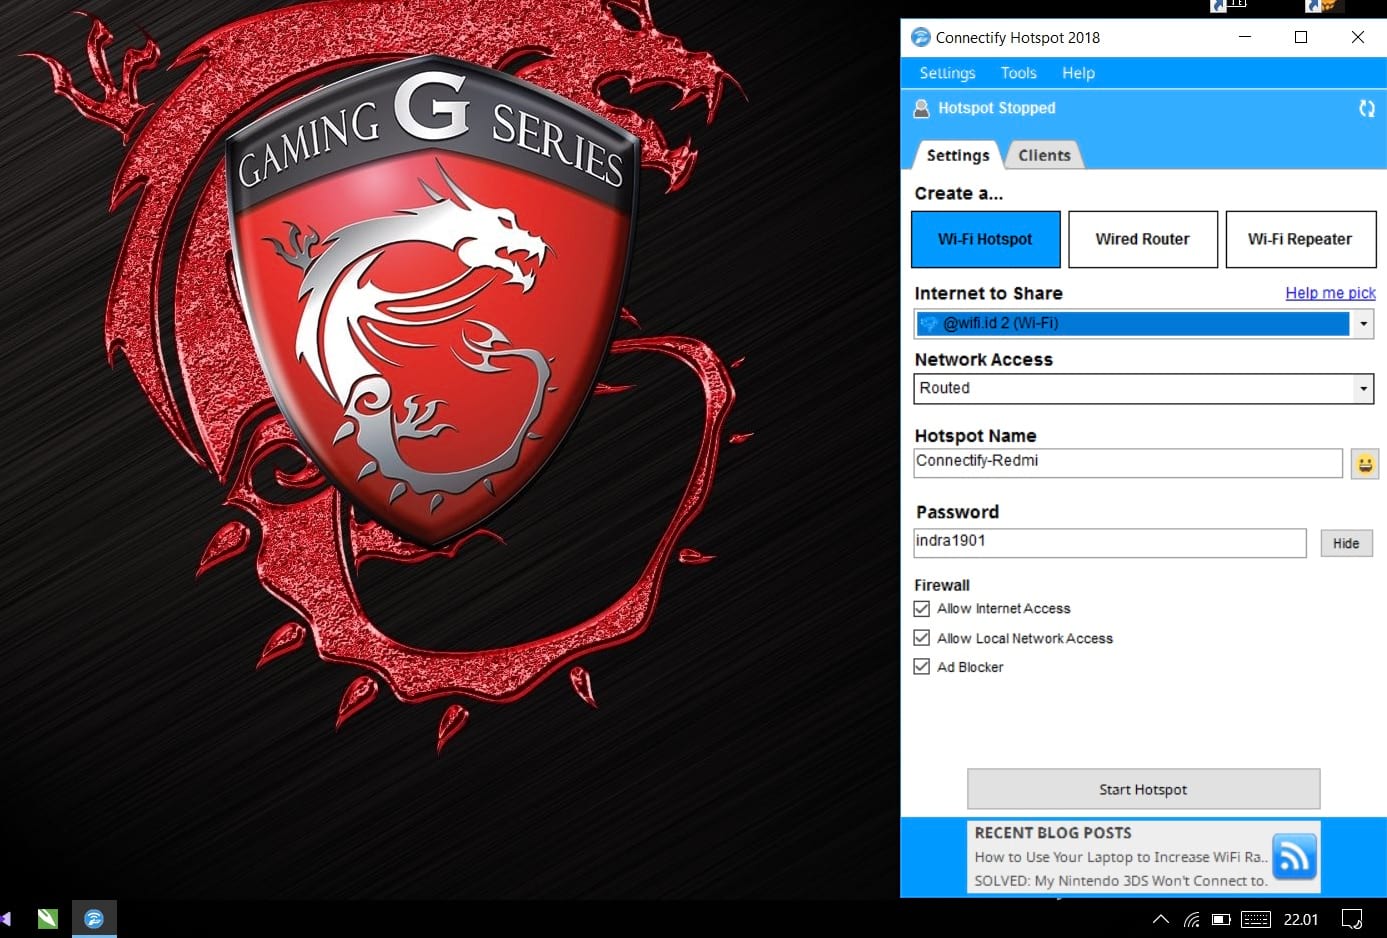Select the Settings tab
The height and width of the screenshot is (938, 1387).
pyautogui.click(x=957, y=155)
